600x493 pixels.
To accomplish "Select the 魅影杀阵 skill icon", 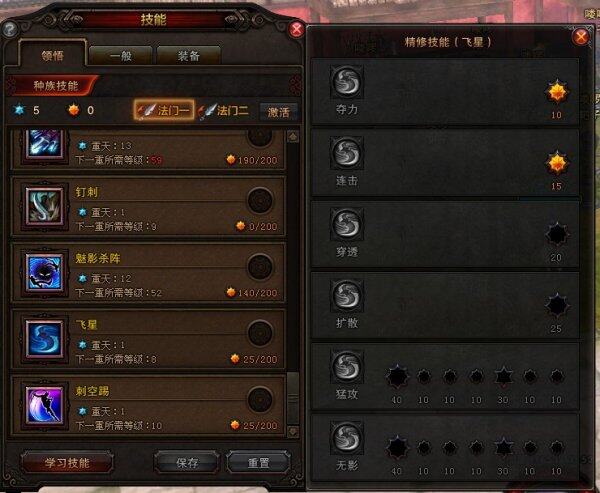I will 44,273.
